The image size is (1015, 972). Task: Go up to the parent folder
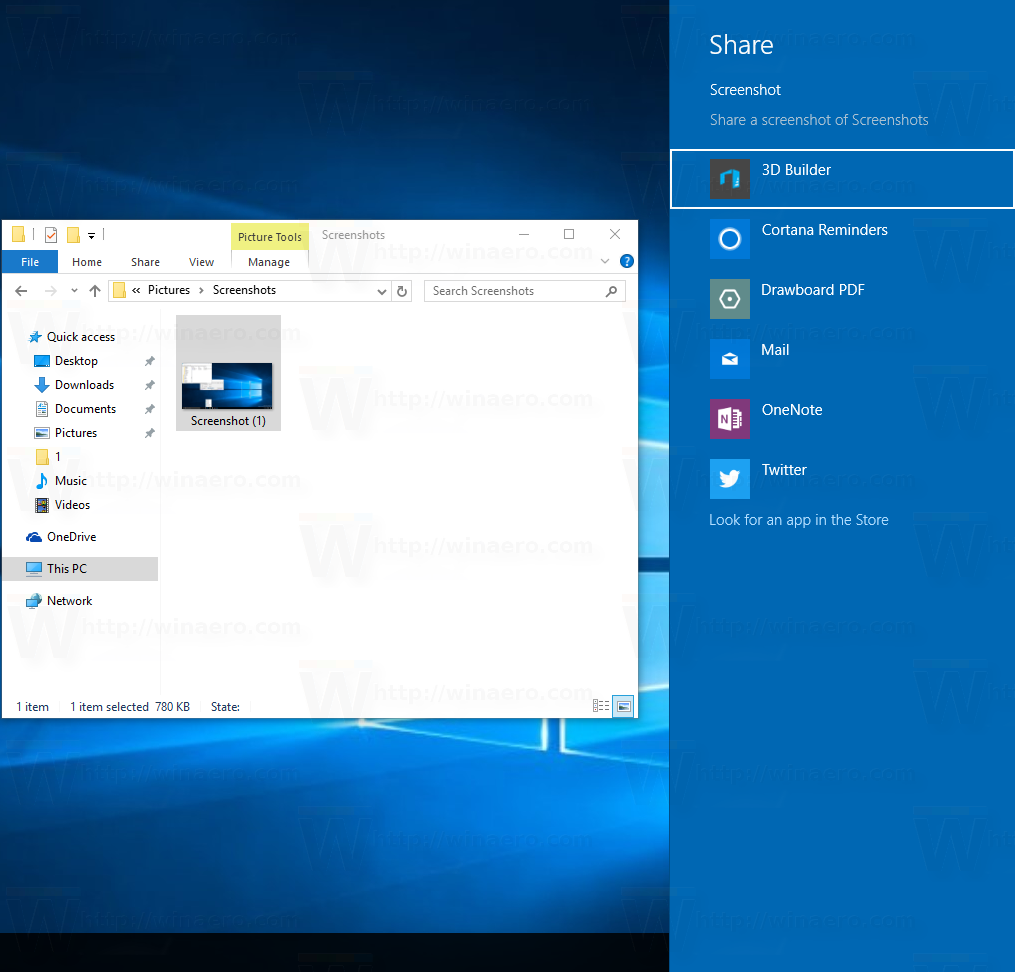95,291
